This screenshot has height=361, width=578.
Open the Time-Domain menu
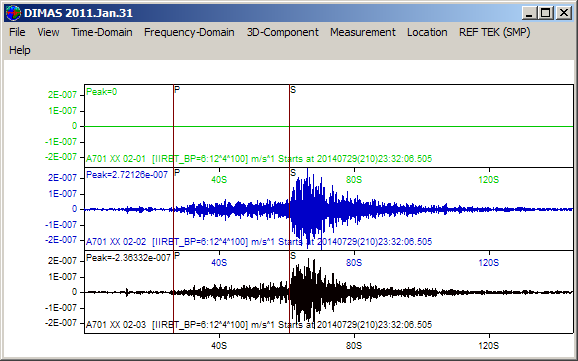coord(102,32)
